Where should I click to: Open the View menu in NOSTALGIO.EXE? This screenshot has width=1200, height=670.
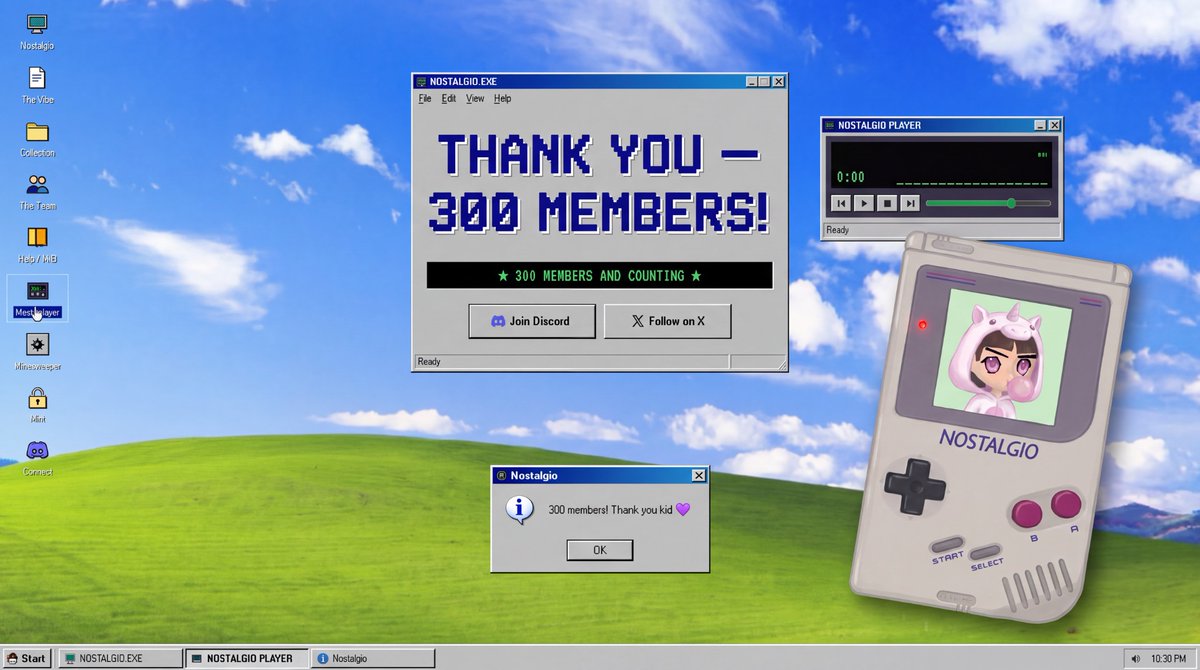(475, 99)
